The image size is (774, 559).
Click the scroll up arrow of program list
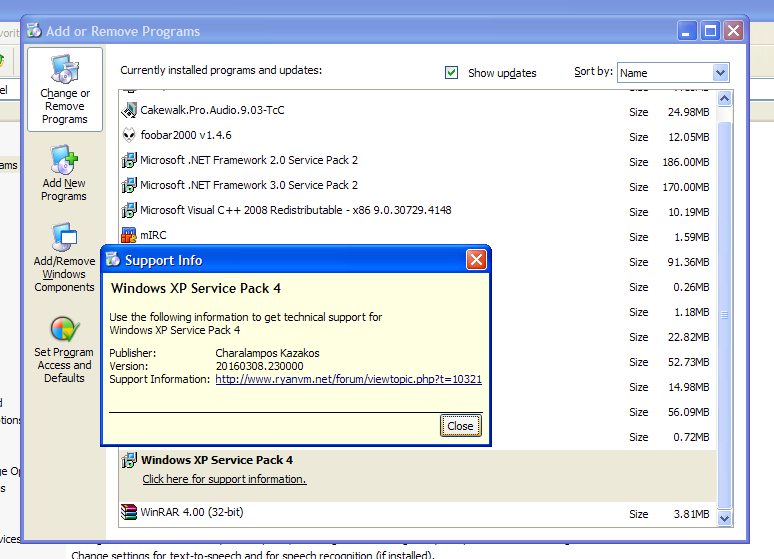tap(724, 99)
